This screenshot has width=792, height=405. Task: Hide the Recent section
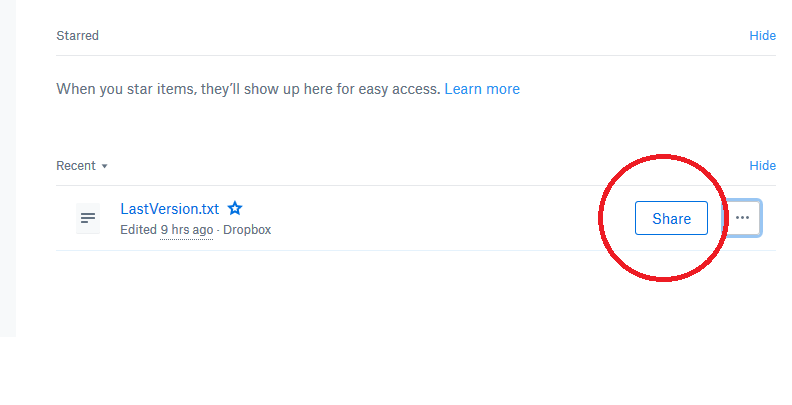coord(762,165)
